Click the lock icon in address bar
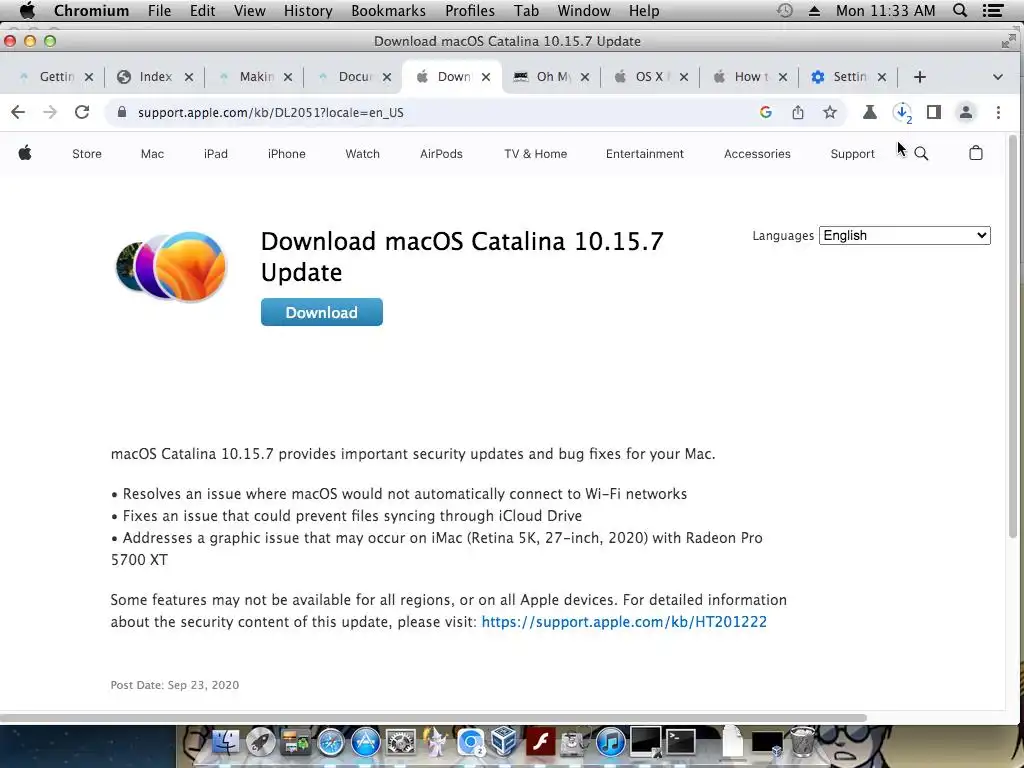 [121, 112]
